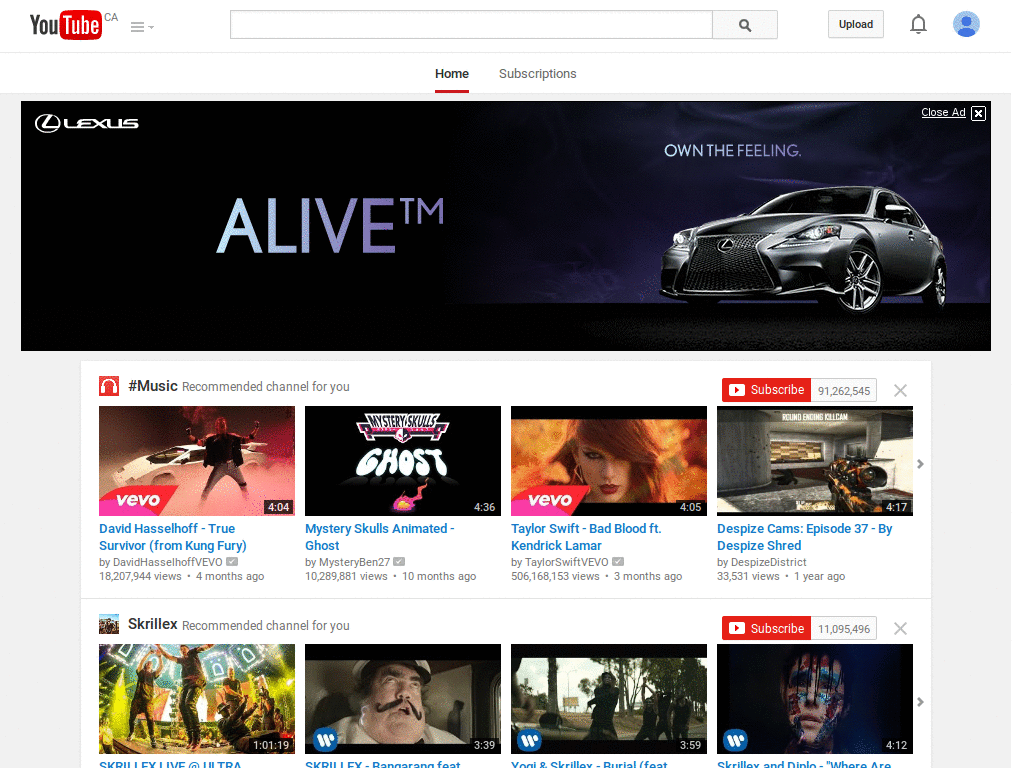Click #Music subscriber count 91,262,545
Viewport: 1024px width, 768px height.
coord(844,391)
